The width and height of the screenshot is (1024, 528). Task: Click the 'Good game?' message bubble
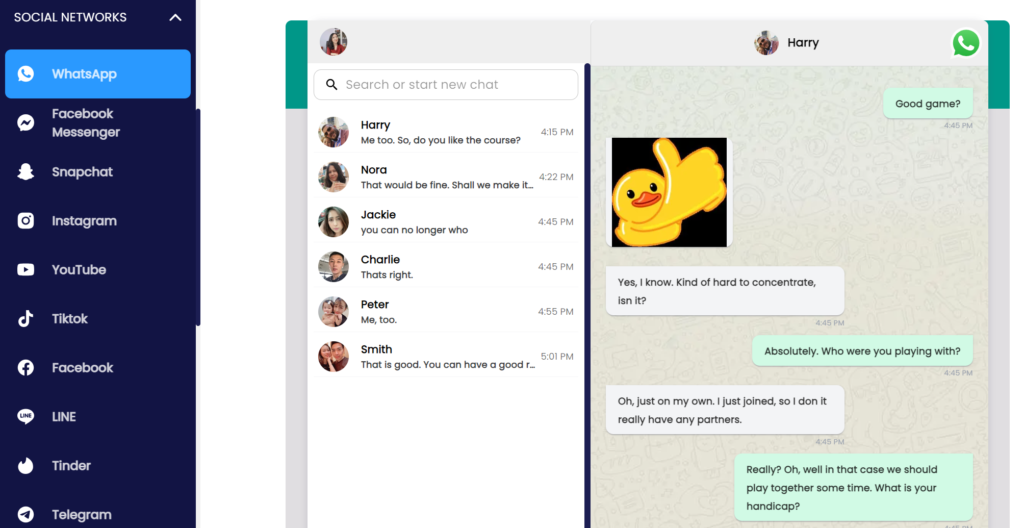coord(928,104)
